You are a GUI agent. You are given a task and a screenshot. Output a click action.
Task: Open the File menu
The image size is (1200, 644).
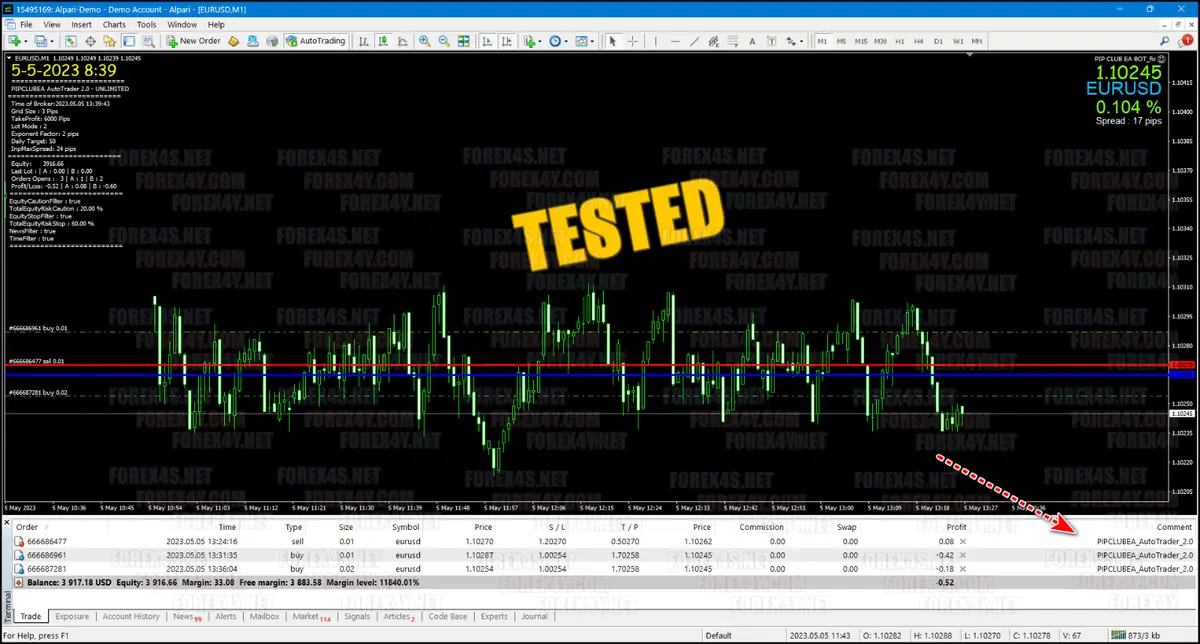(26, 24)
